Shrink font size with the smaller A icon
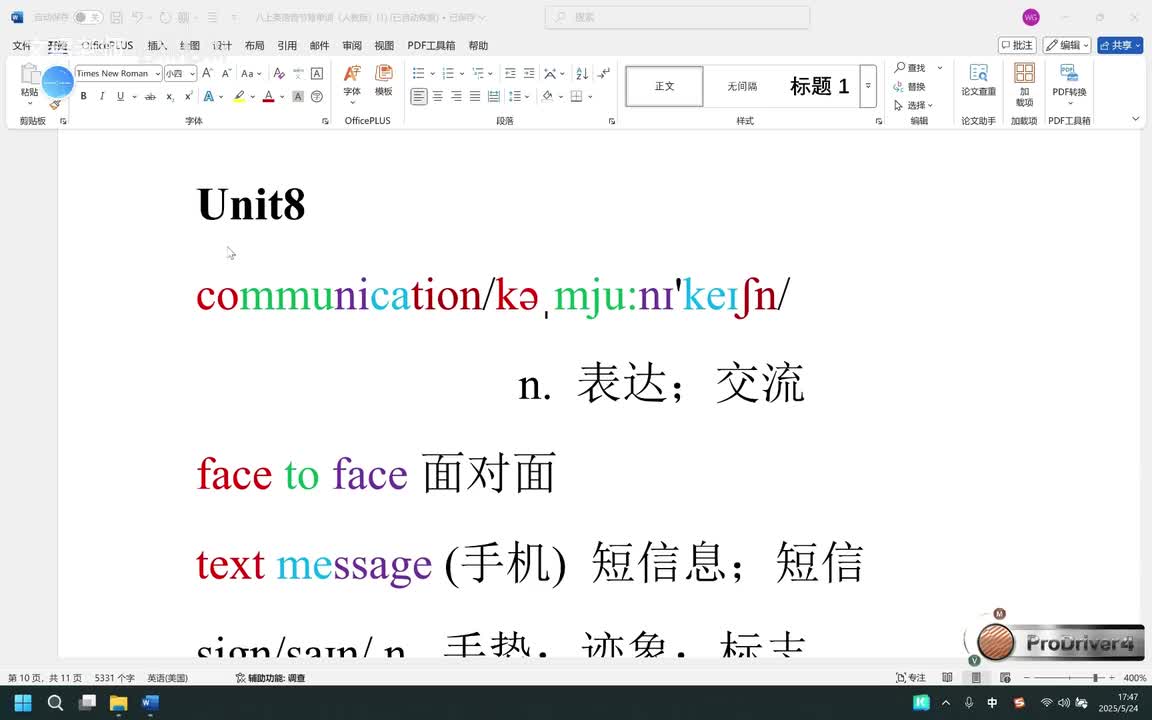This screenshot has height=720, width=1152. 226,73
